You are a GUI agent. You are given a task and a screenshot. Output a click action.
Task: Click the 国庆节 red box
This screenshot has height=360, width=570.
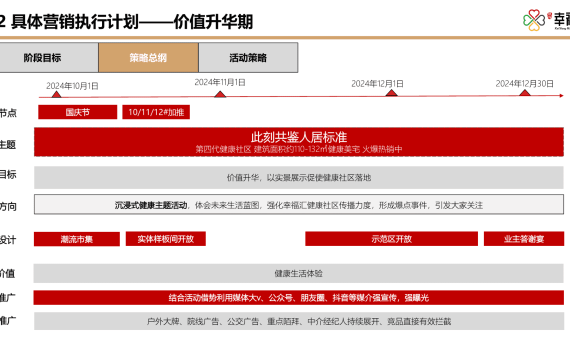click(x=78, y=112)
